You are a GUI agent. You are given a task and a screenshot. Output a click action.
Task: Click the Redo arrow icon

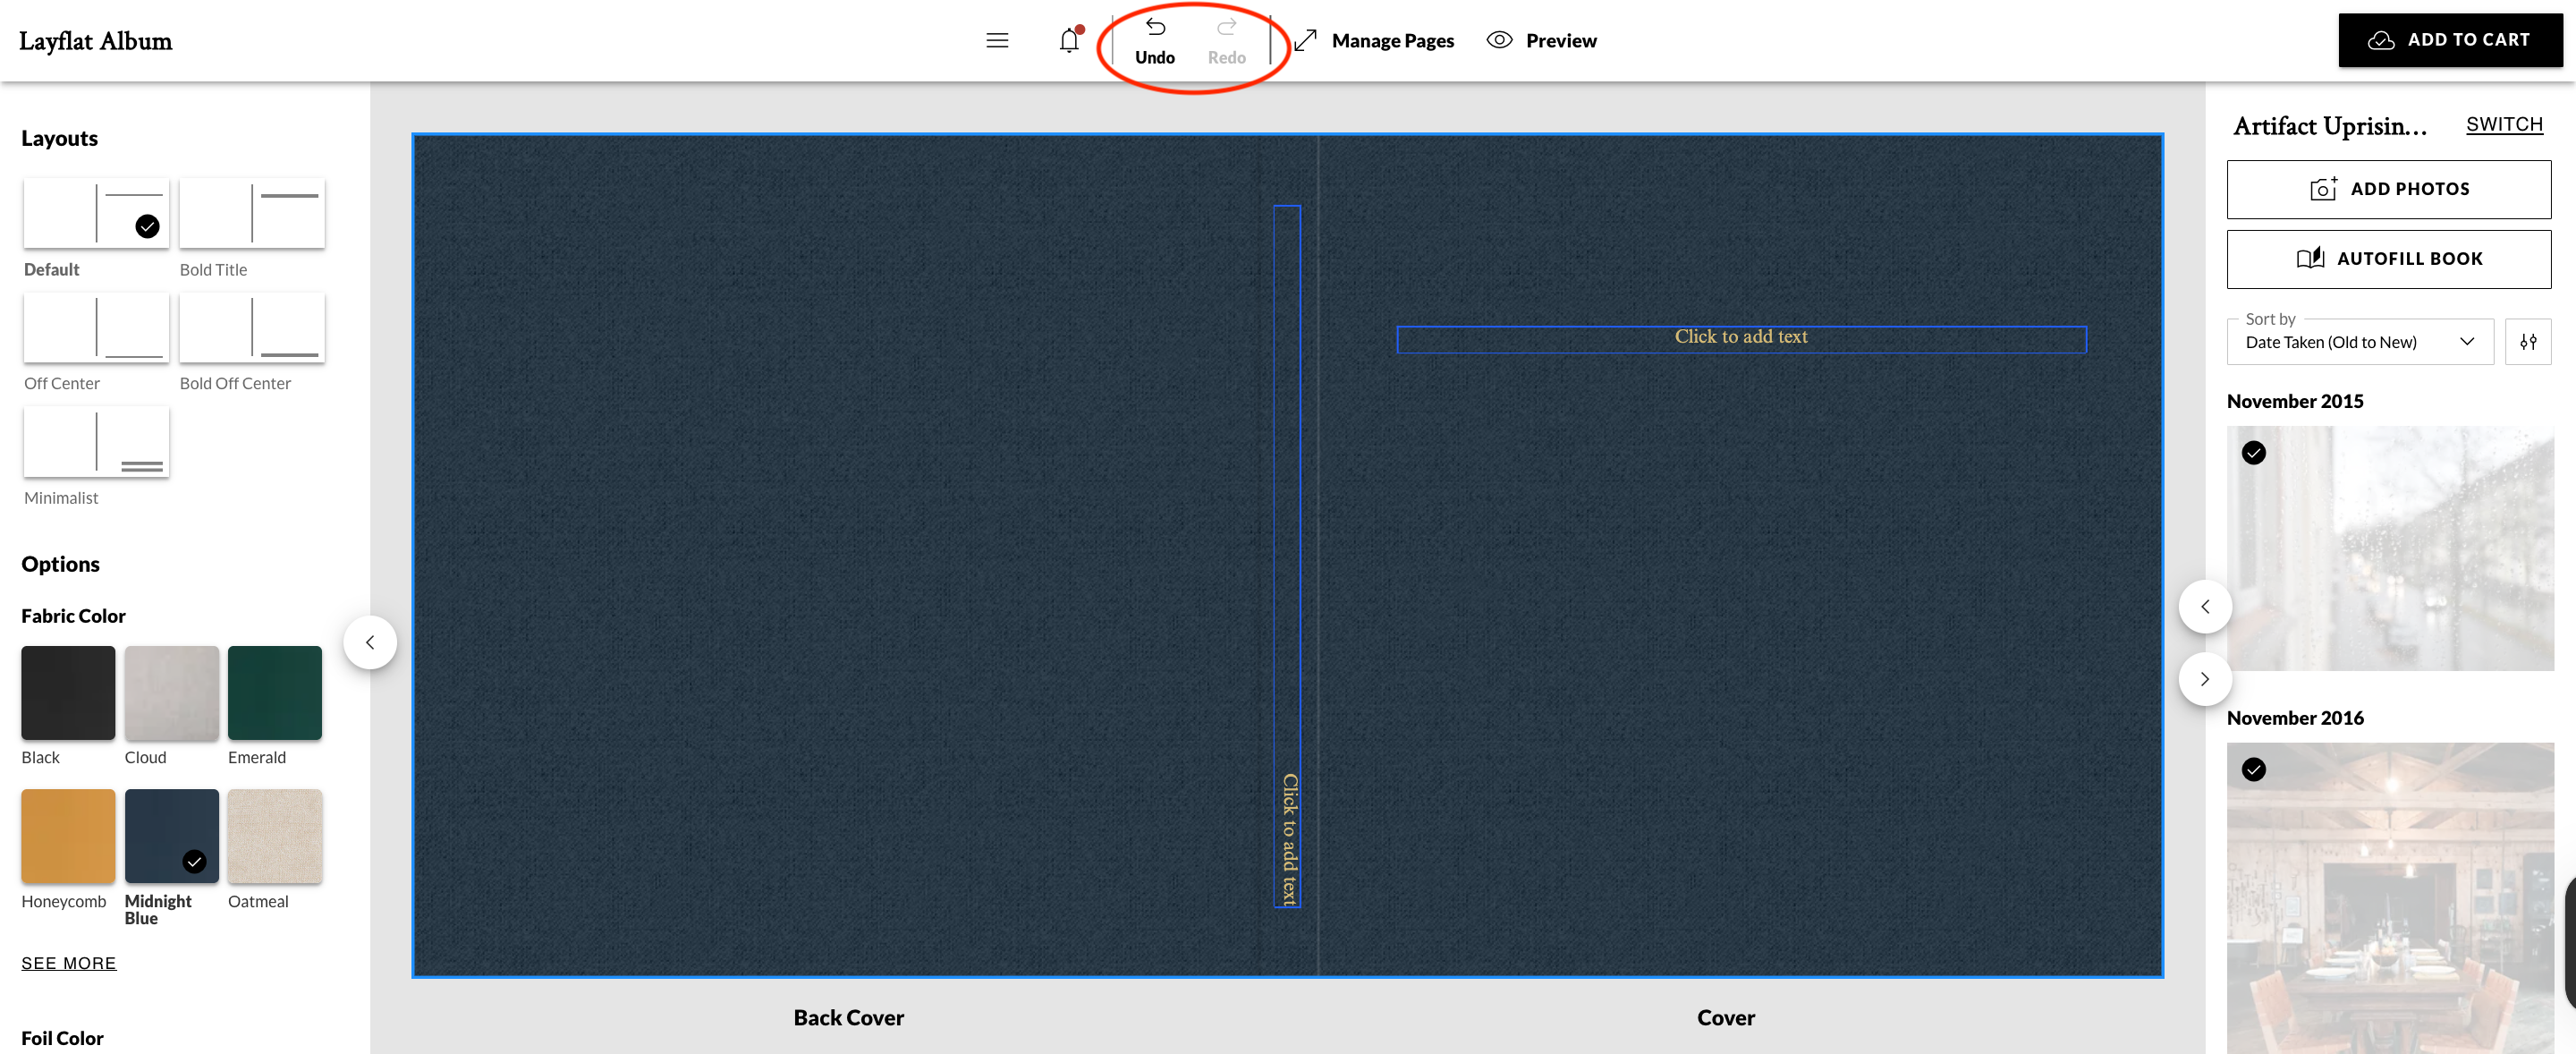(x=1226, y=28)
